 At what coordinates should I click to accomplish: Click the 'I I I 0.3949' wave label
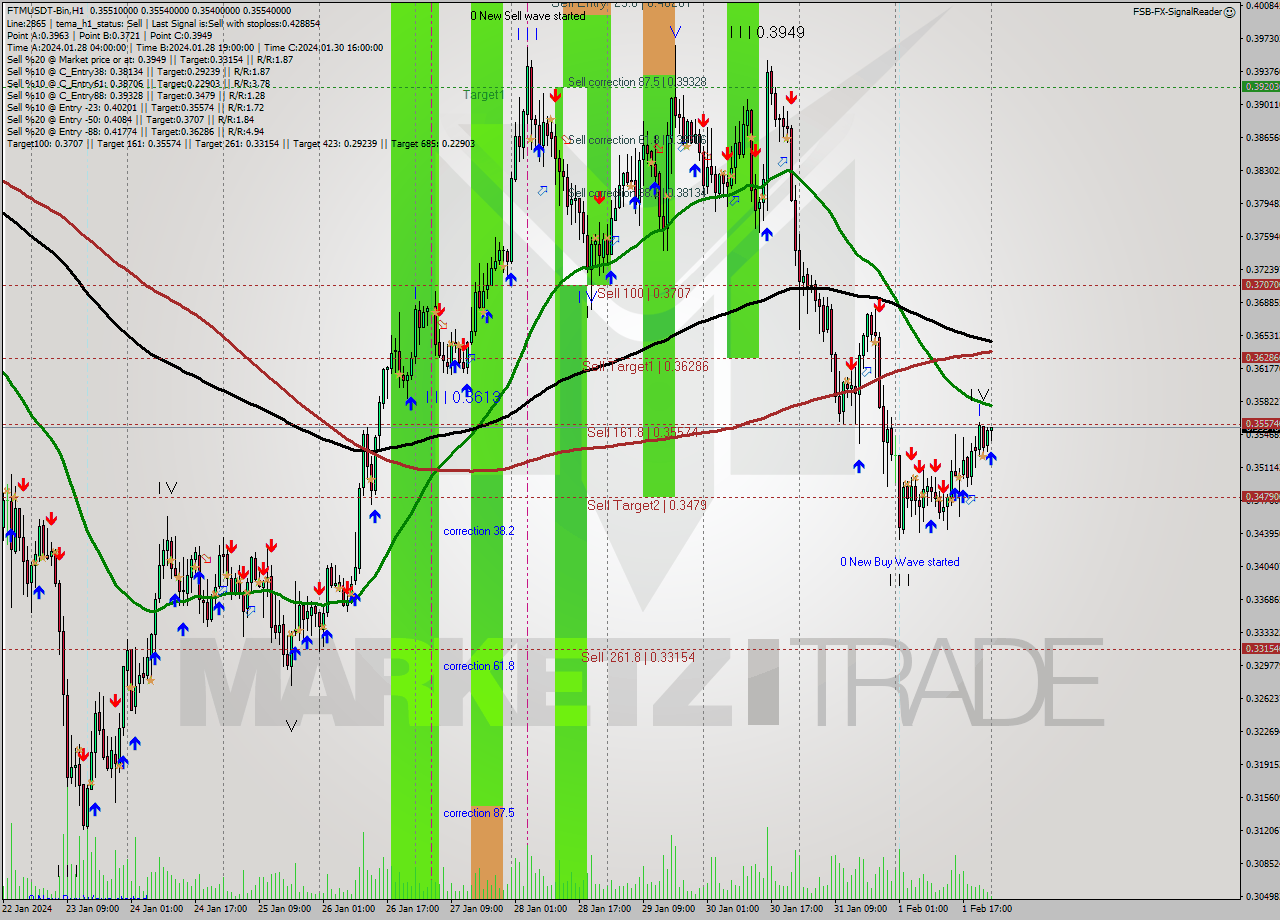766,33
